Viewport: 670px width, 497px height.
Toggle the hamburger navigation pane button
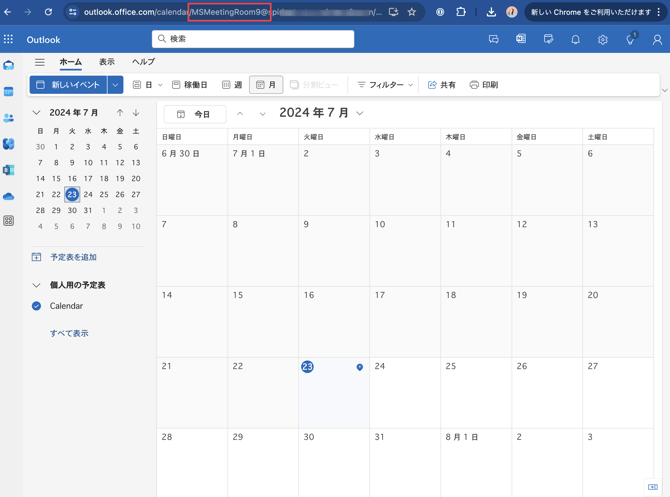pyautogui.click(x=40, y=62)
